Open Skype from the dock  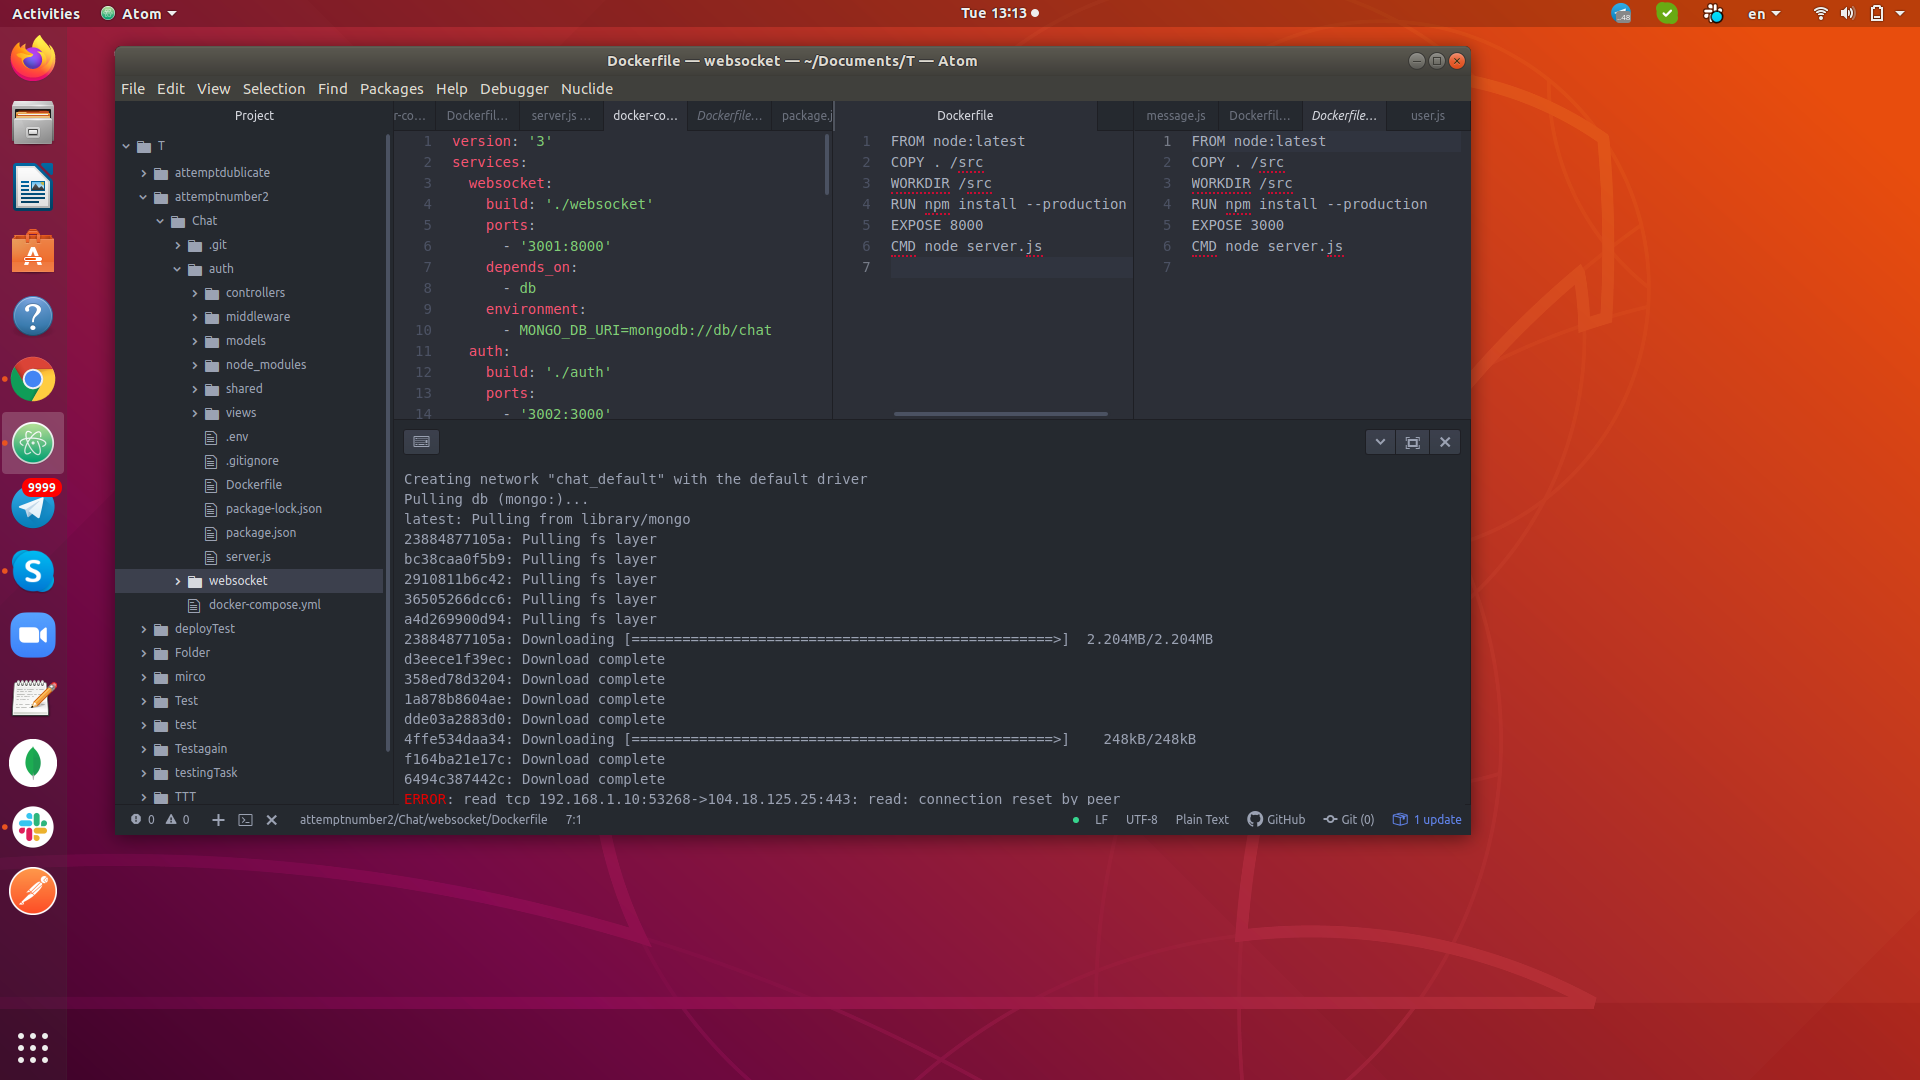pyautogui.click(x=33, y=571)
